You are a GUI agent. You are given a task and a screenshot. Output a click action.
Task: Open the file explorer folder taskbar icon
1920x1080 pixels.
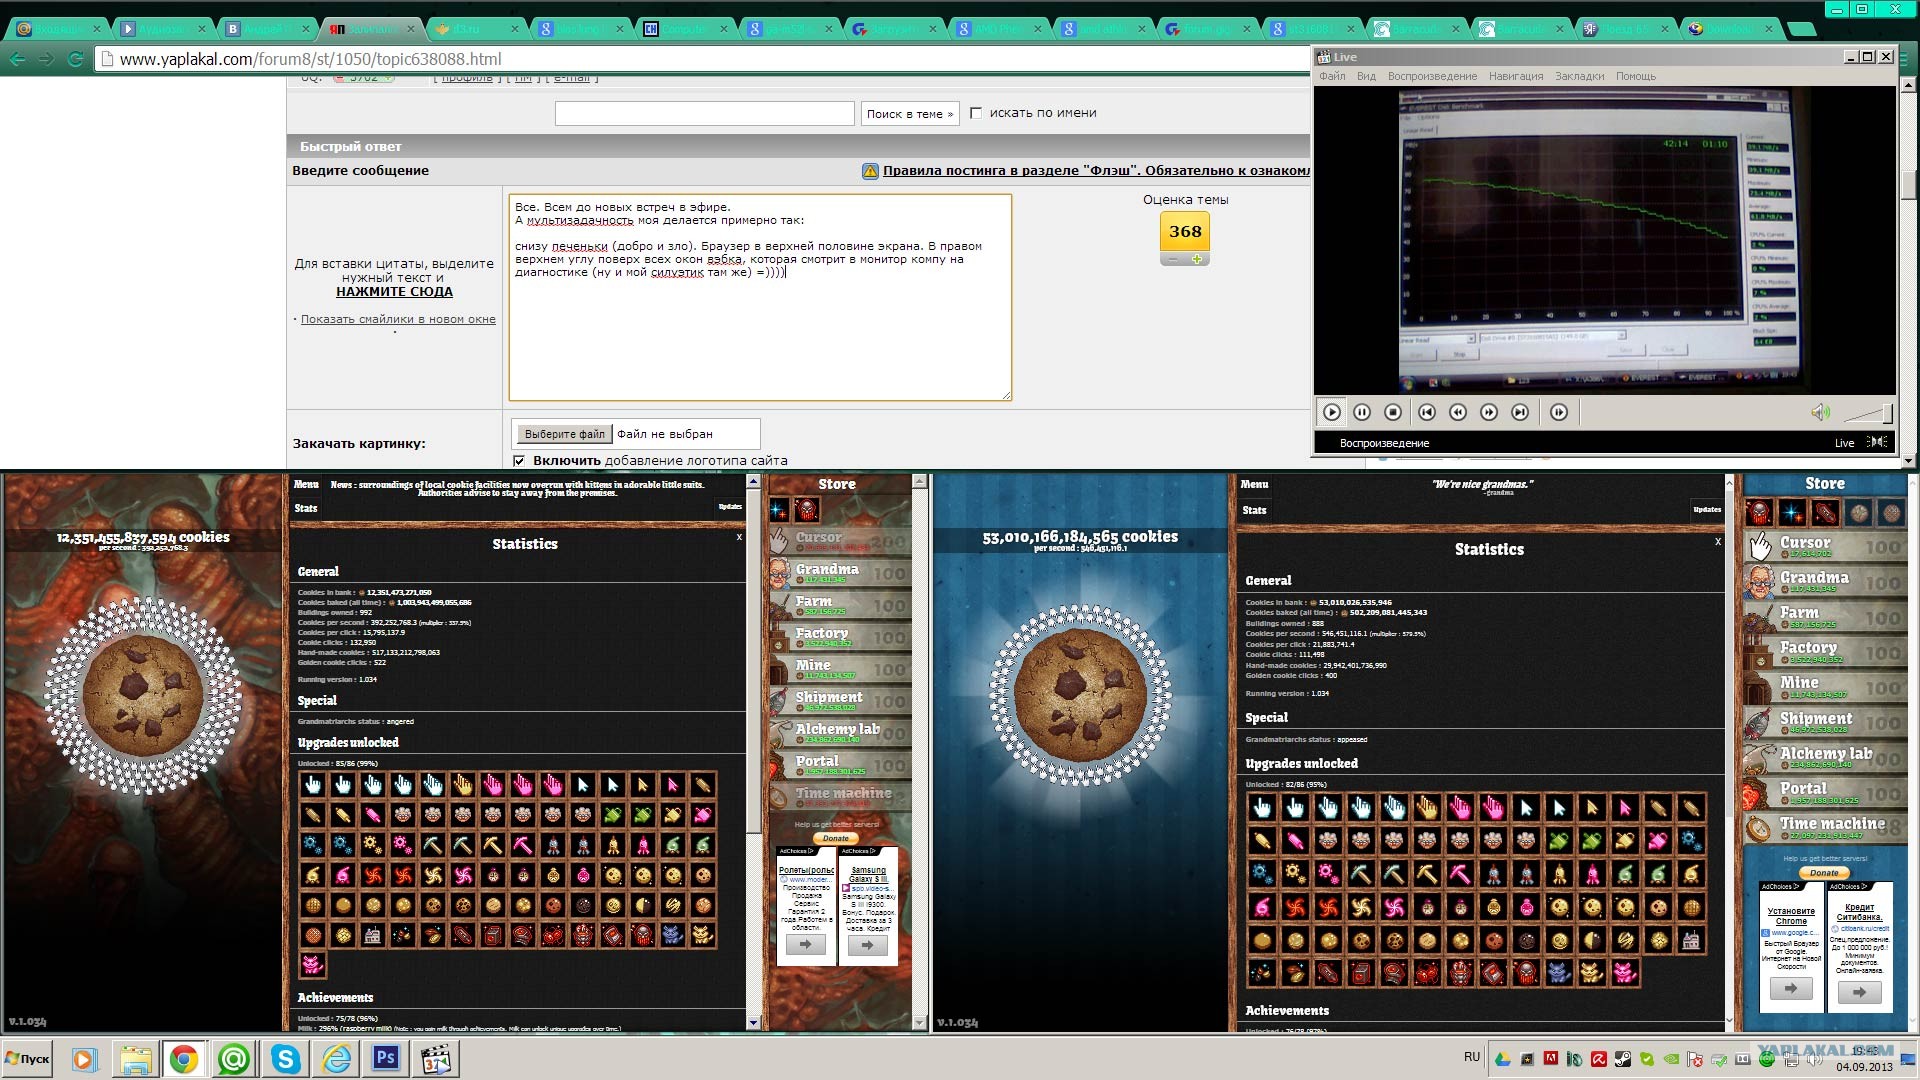(135, 1059)
